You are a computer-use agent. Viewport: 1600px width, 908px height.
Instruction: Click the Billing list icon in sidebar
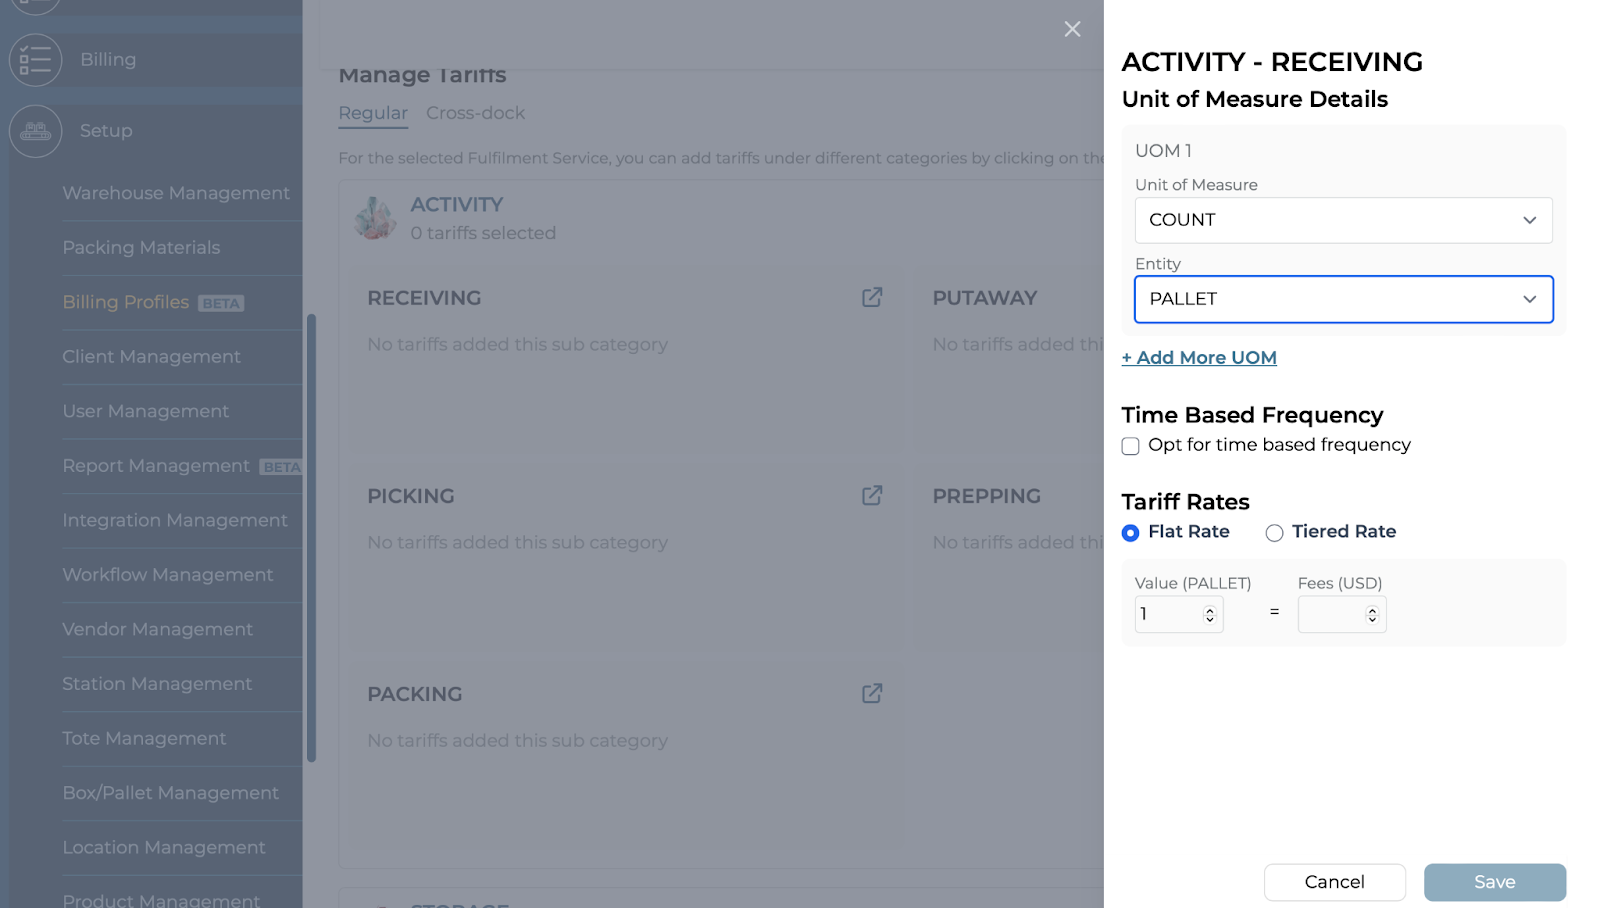click(35, 60)
